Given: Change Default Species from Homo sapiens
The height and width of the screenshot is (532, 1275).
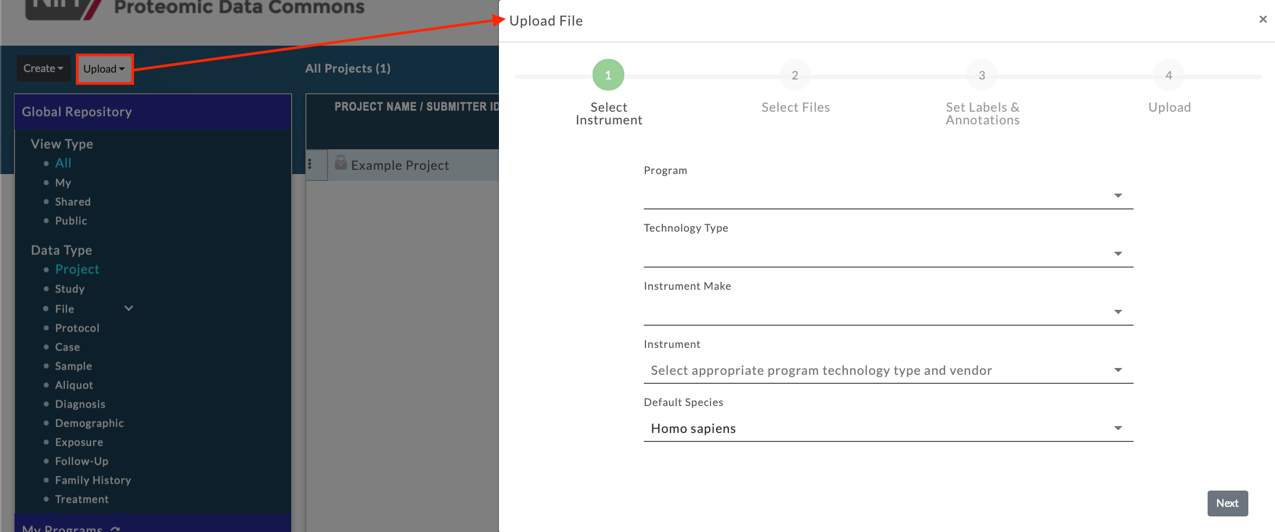Looking at the screenshot, I should coord(887,428).
